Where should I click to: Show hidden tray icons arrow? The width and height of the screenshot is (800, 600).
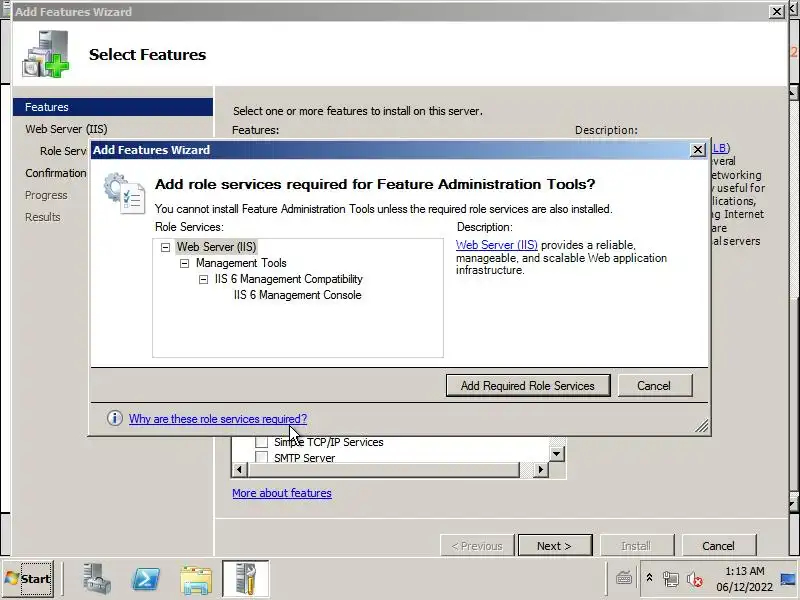[x=649, y=578]
